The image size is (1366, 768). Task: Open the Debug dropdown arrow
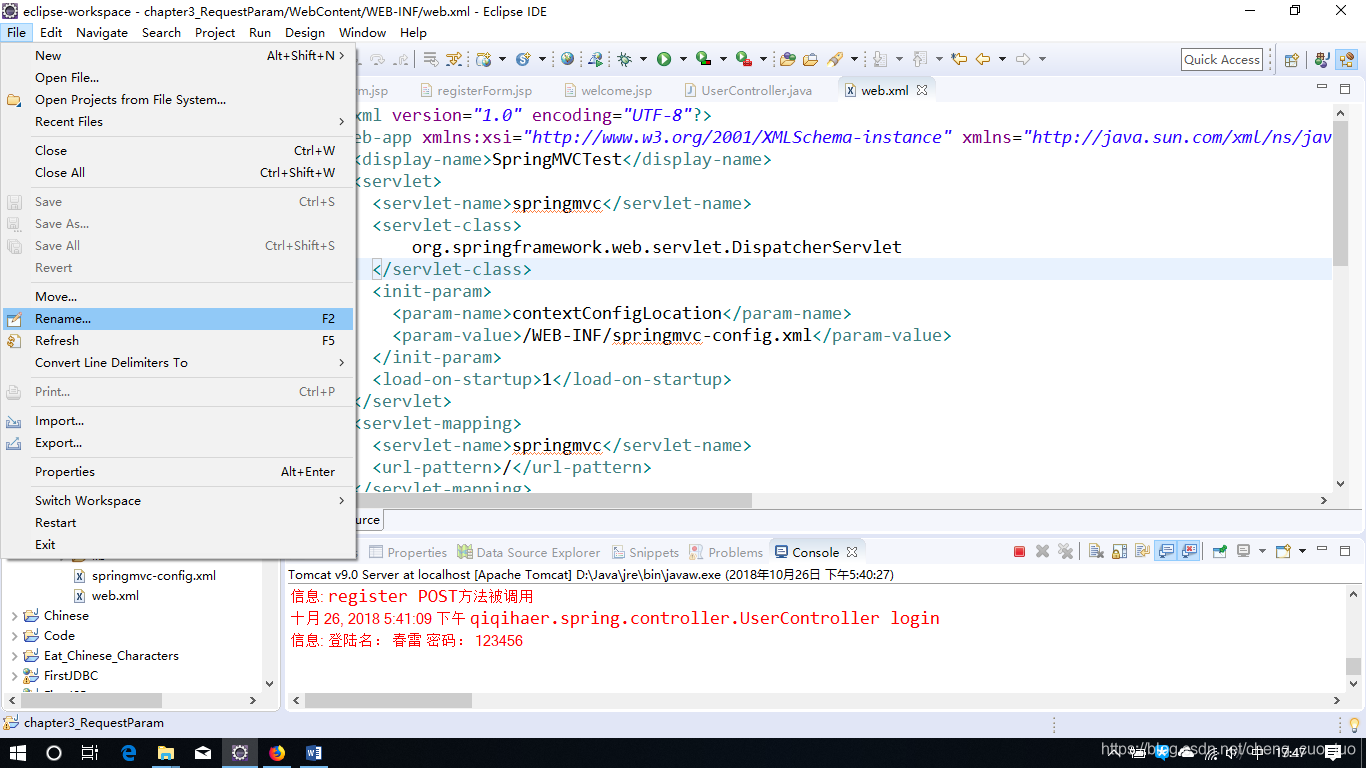(643, 59)
